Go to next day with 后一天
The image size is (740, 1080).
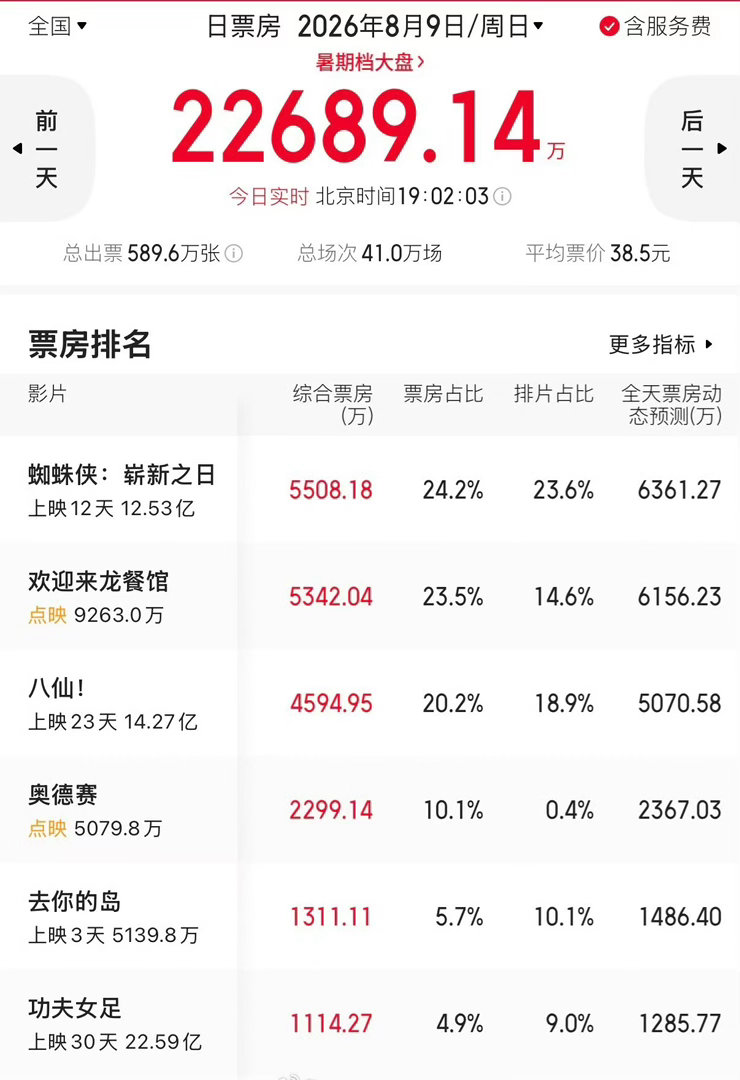(692, 148)
